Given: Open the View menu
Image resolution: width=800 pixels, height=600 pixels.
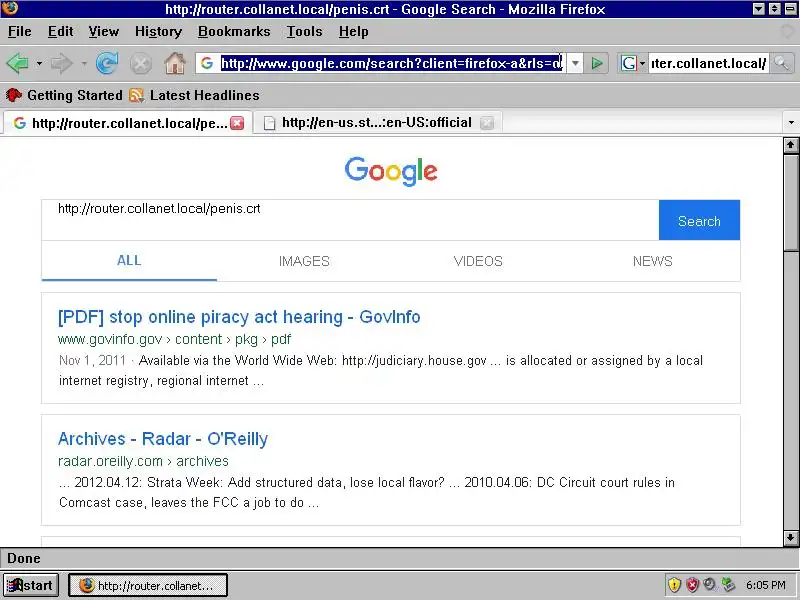Looking at the screenshot, I should pos(103,32).
